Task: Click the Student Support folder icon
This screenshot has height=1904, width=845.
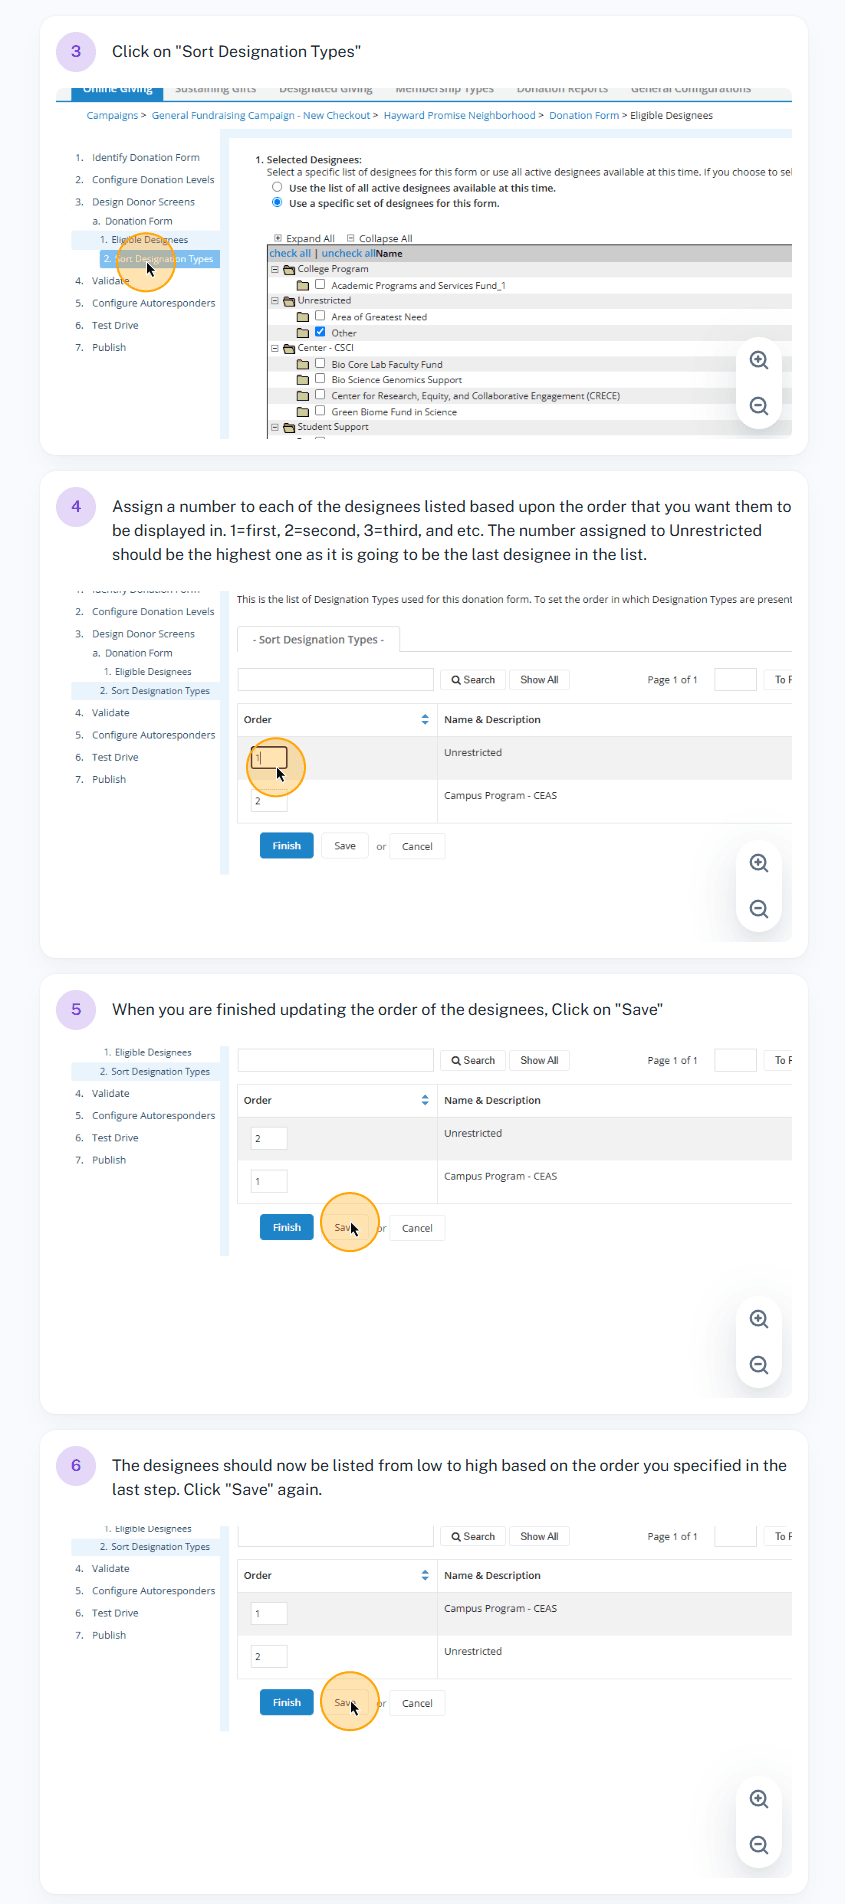Action: [x=289, y=427]
